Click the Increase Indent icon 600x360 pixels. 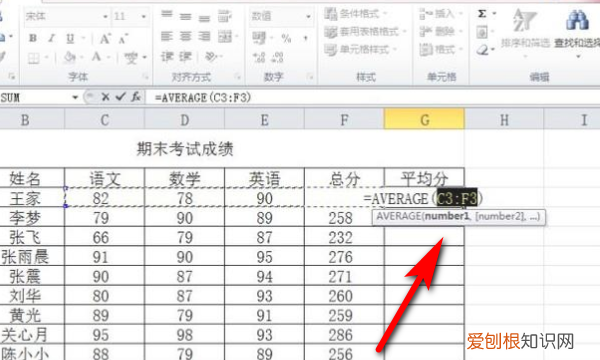186,57
